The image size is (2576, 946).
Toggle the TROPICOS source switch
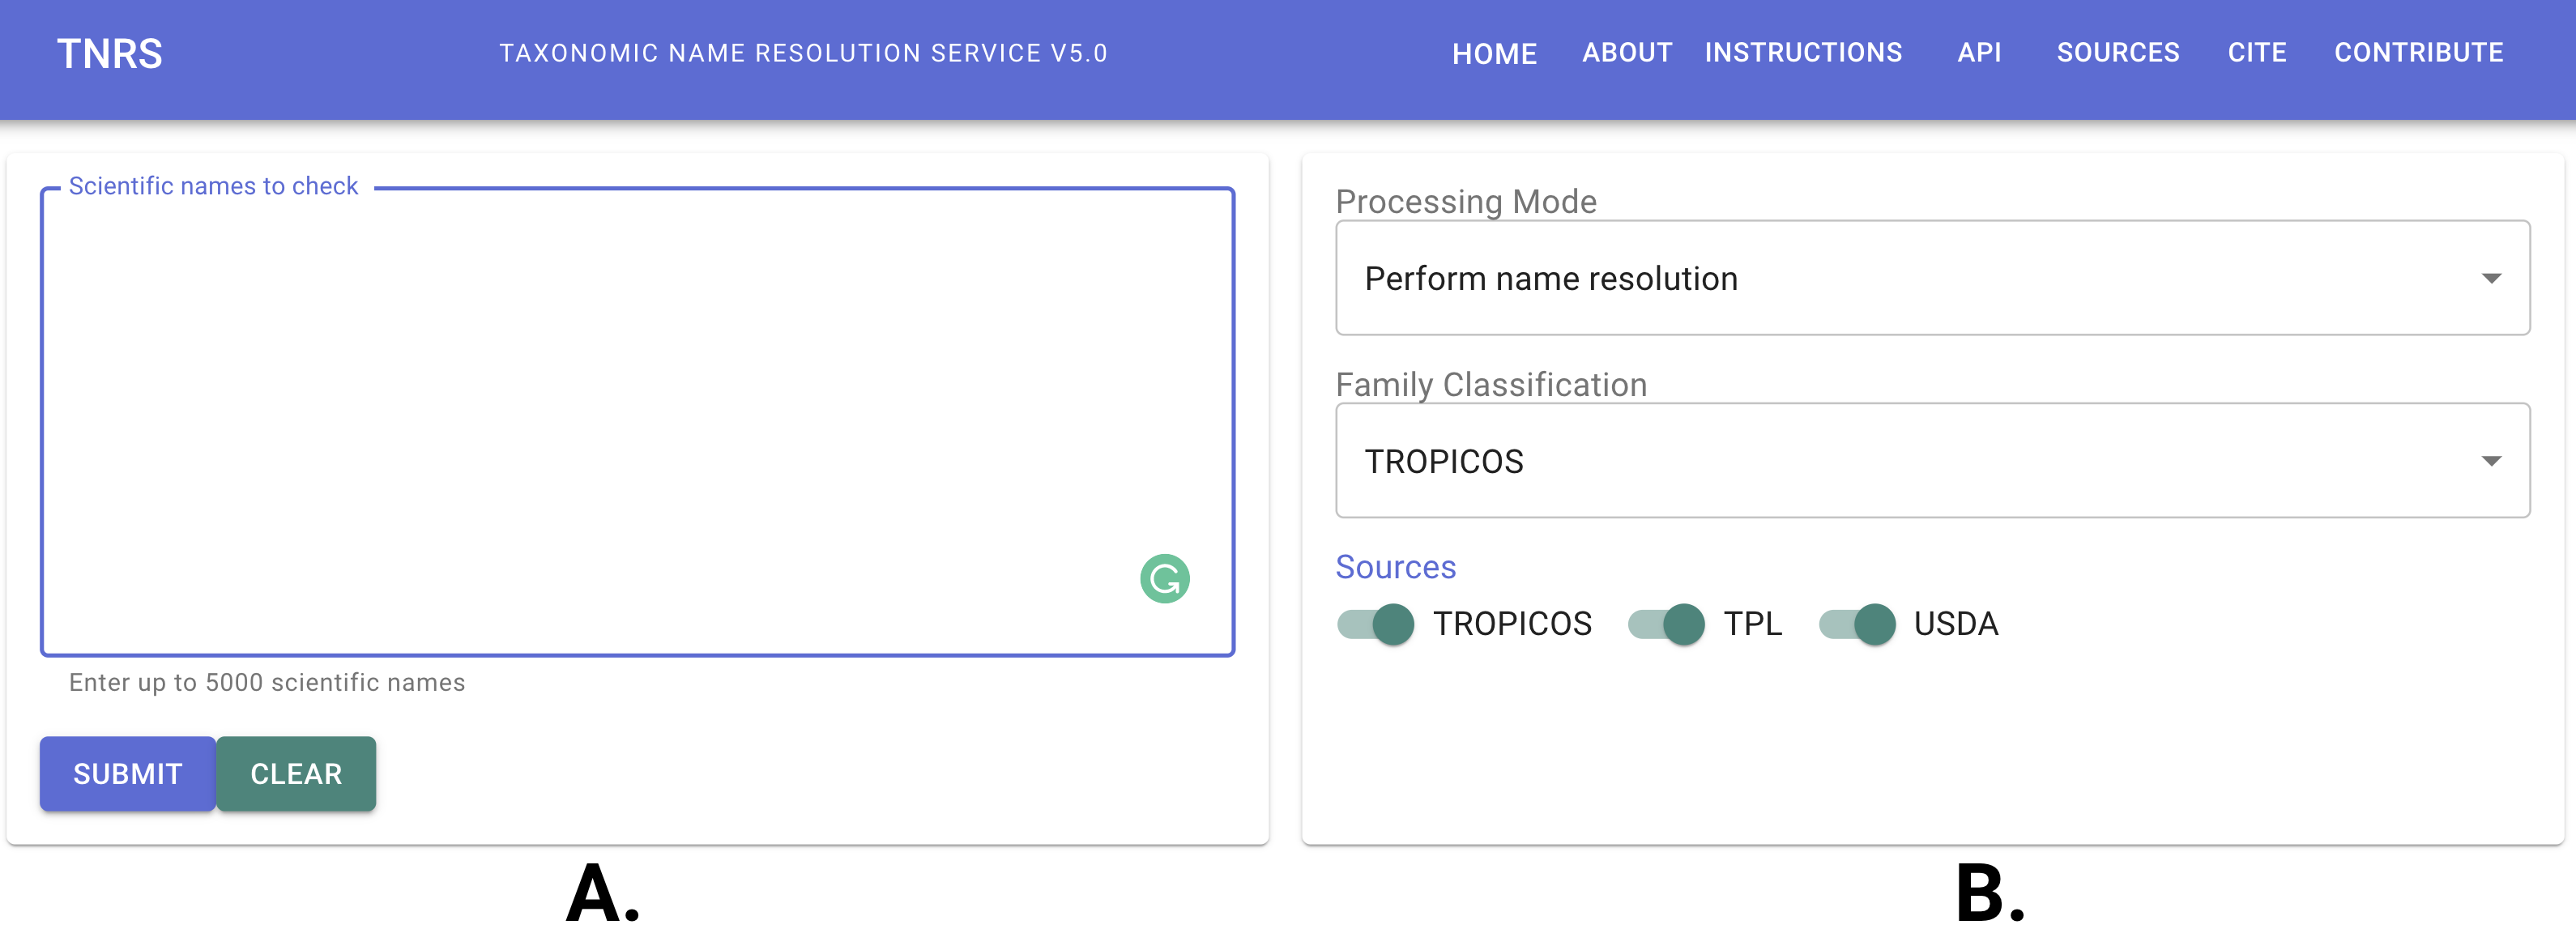[x=1376, y=624]
